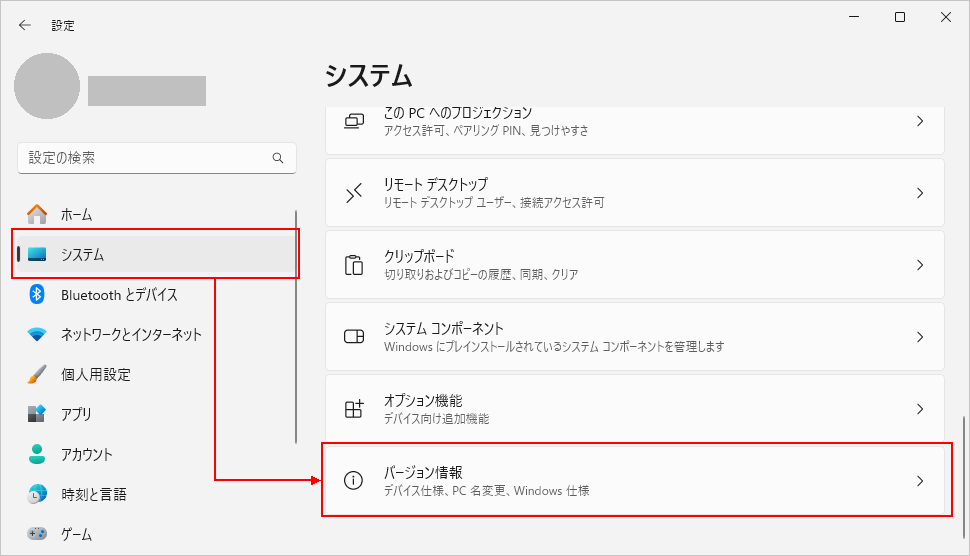Select ホーム in the sidebar

tap(156, 215)
